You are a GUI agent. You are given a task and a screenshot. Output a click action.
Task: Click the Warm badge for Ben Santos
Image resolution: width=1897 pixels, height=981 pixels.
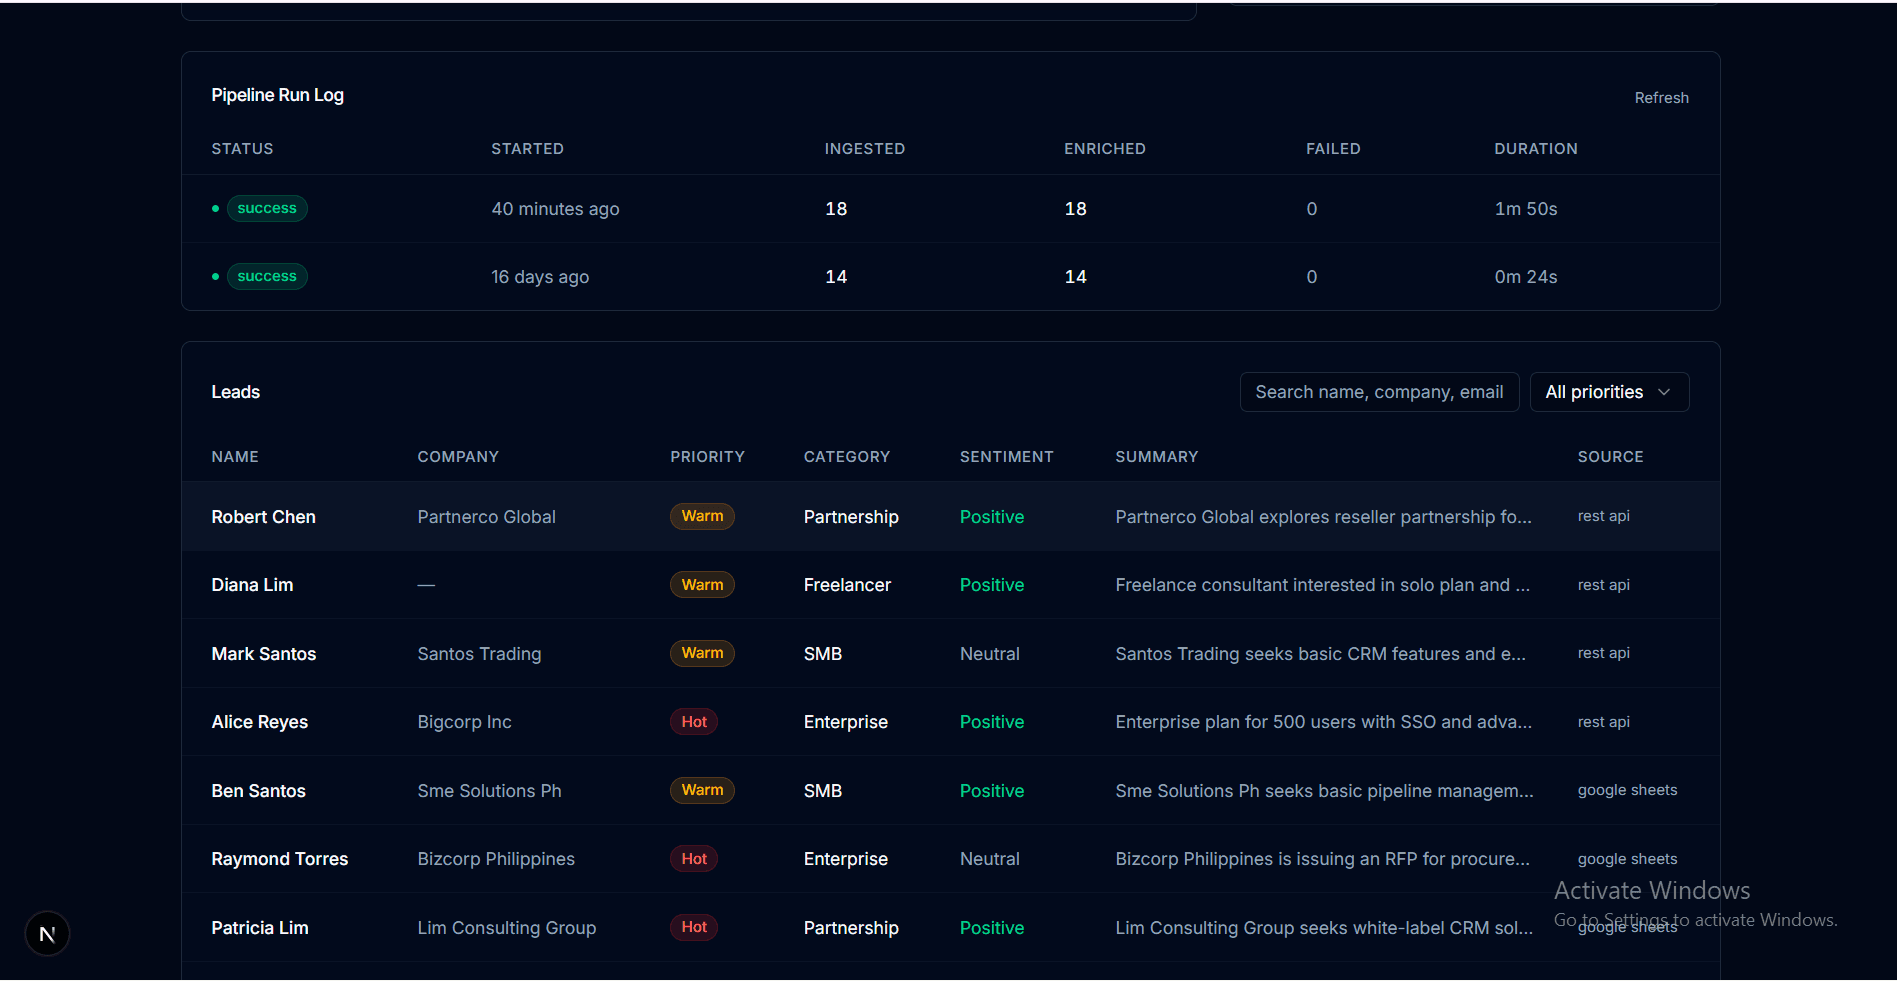click(702, 790)
